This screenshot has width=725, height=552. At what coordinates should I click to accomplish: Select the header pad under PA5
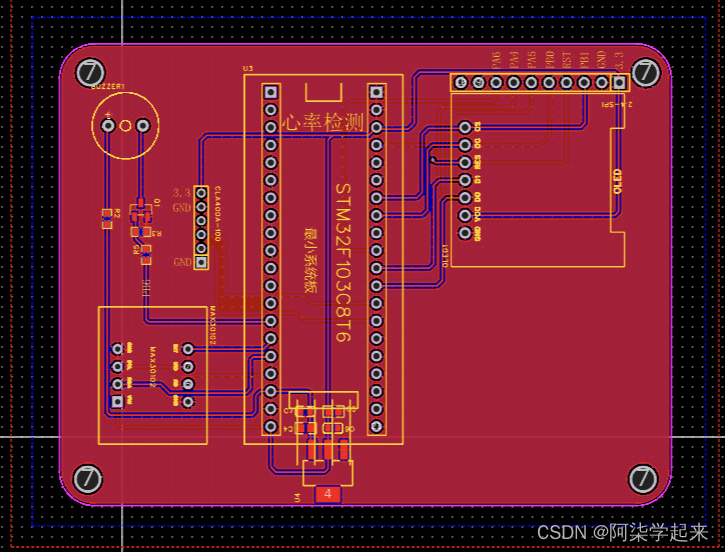pos(531,83)
